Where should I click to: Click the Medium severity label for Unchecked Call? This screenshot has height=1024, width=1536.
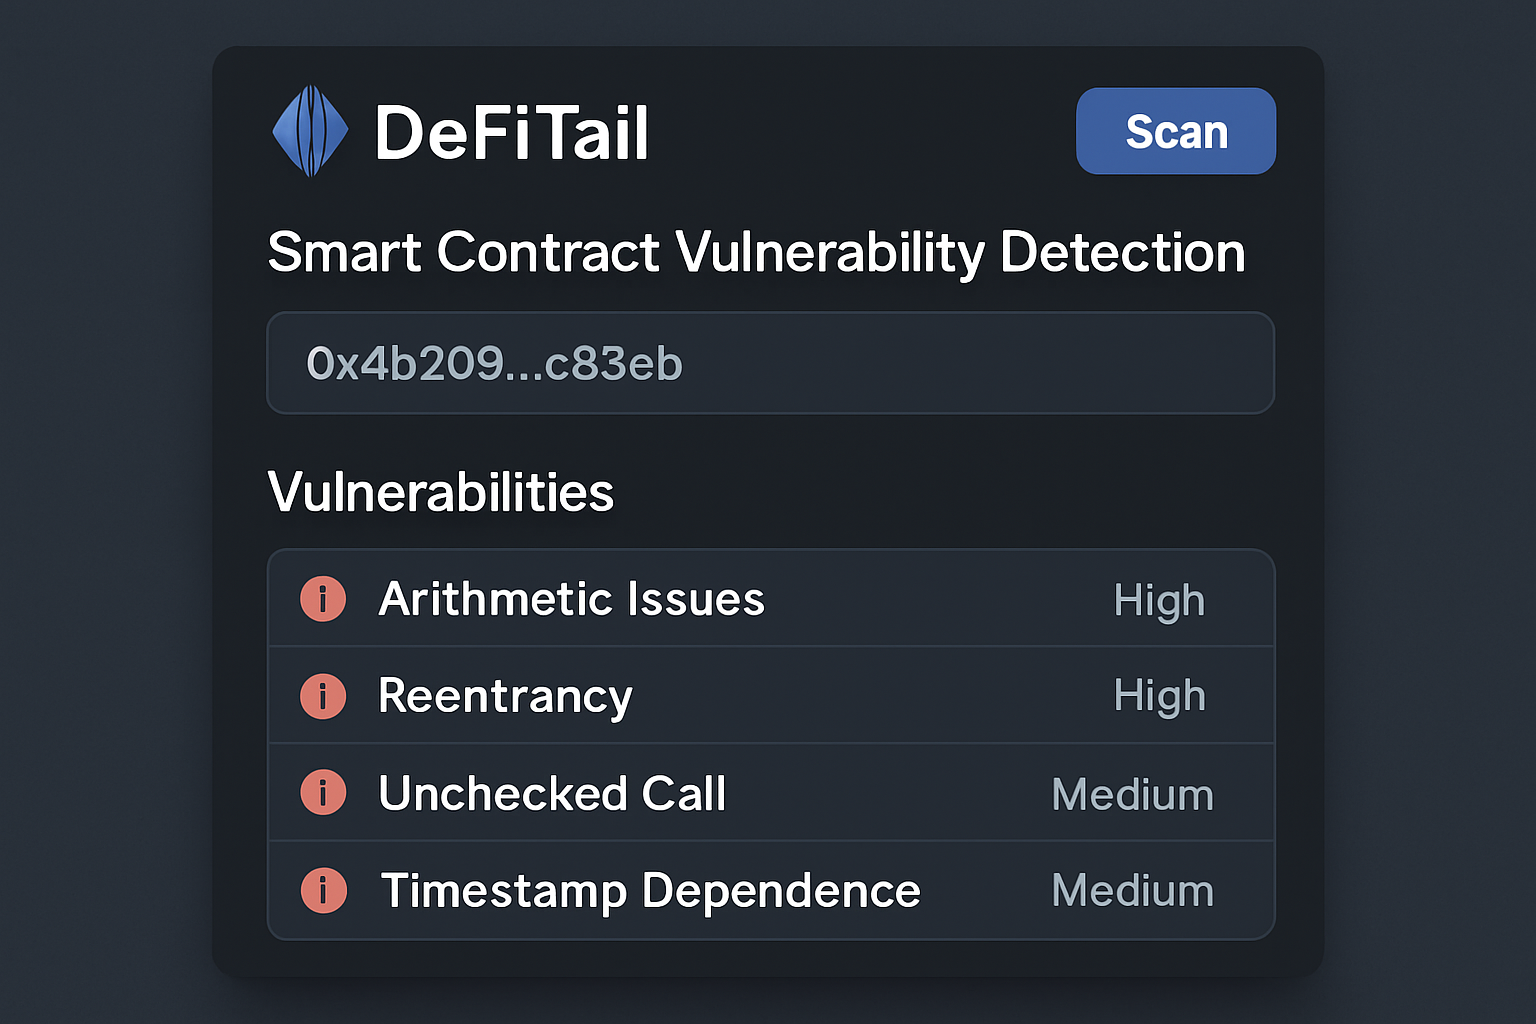[x=1132, y=792]
